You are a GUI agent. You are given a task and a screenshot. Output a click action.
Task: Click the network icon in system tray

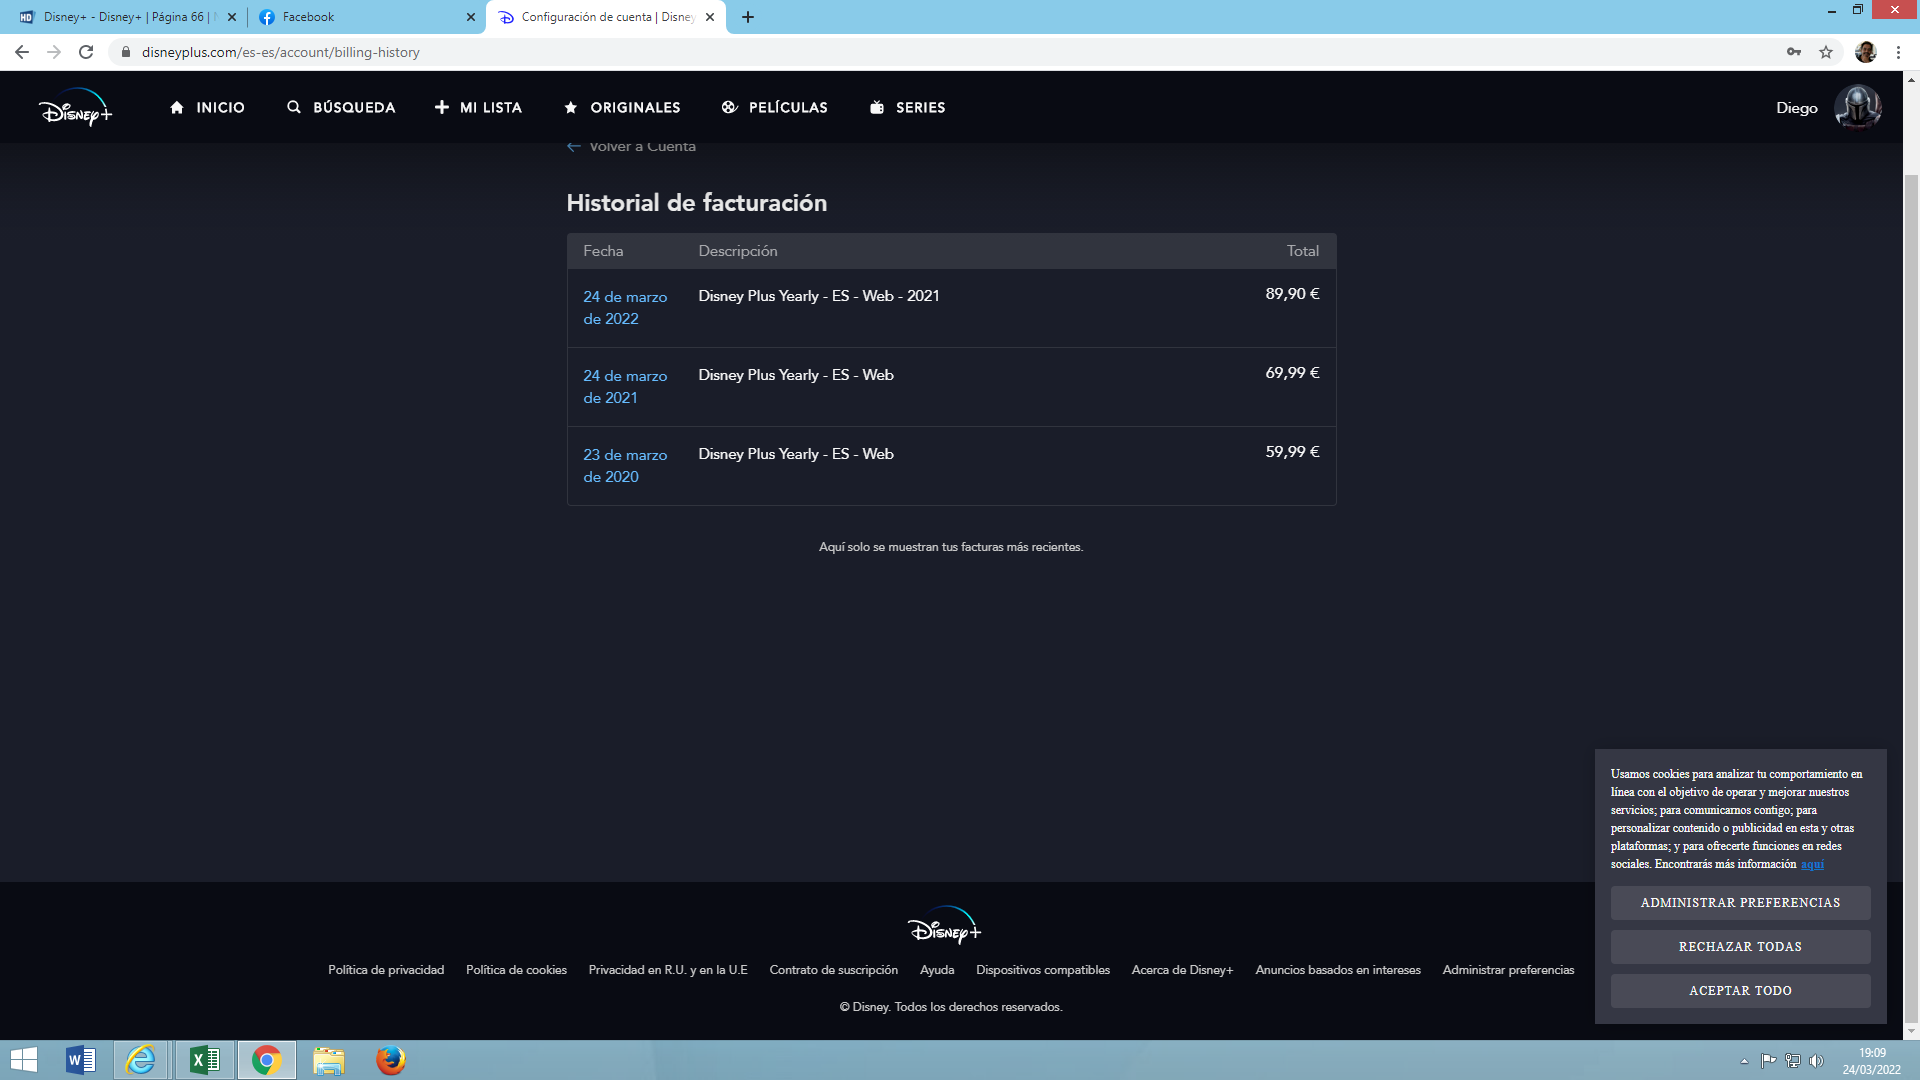[x=1792, y=1061]
